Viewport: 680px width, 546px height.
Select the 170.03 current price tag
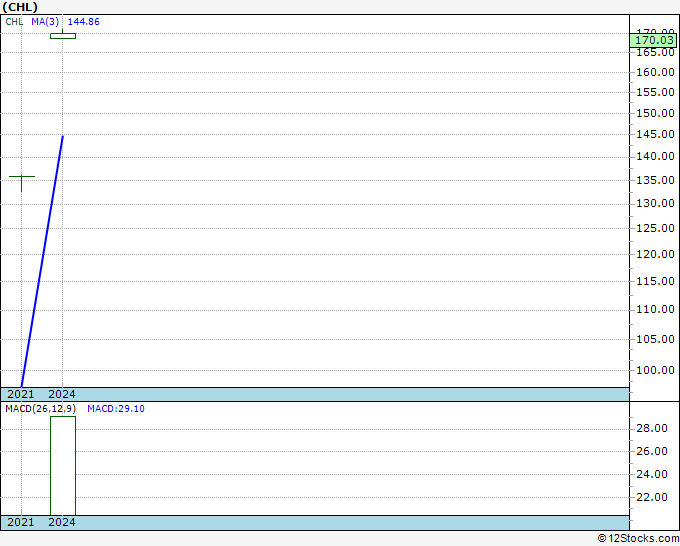(x=654, y=40)
